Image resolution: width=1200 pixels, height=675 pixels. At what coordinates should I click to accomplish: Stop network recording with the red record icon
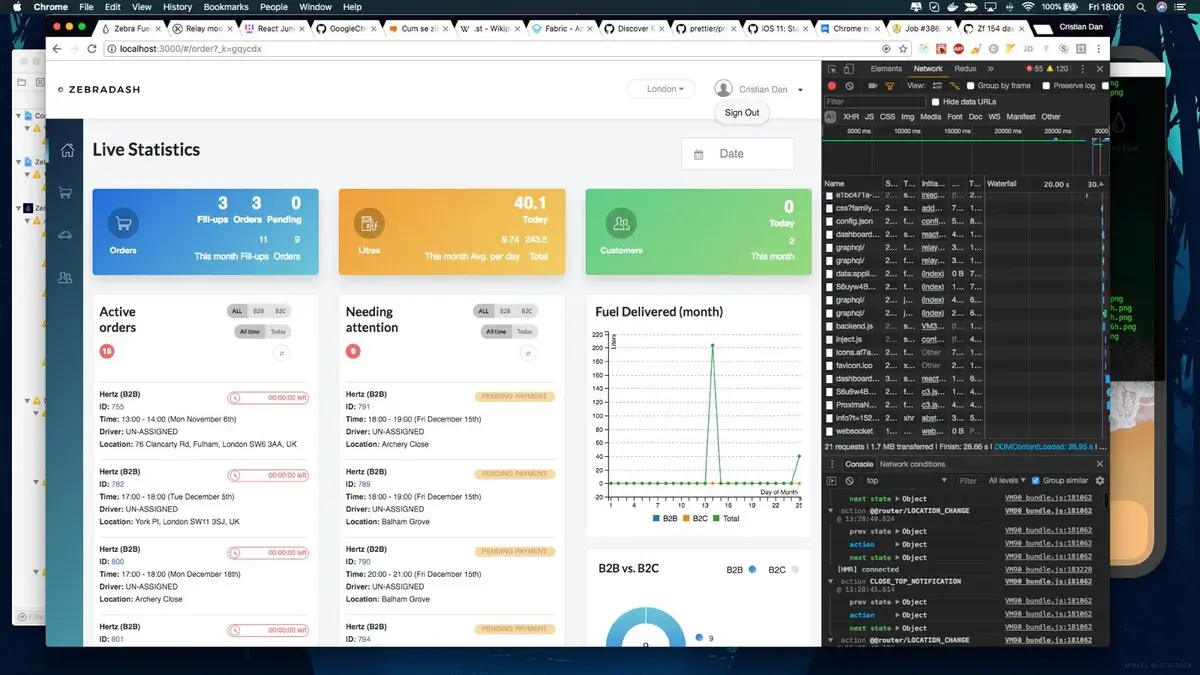click(x=832, y=85)
